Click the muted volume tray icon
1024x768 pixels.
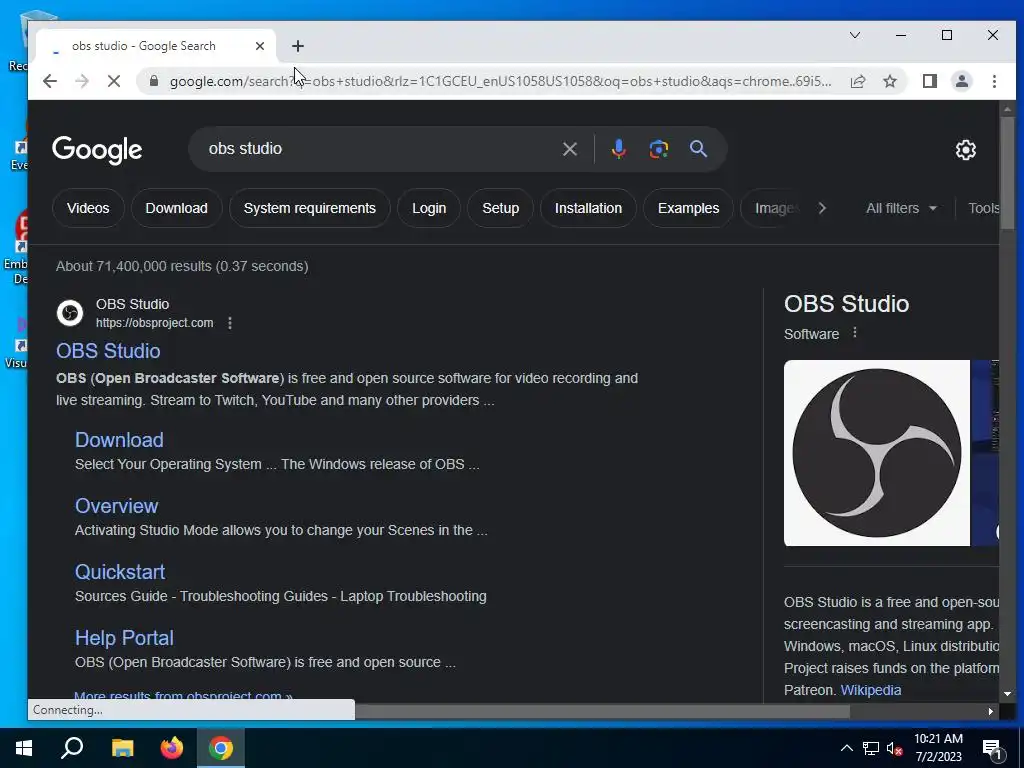pos(895,748)
